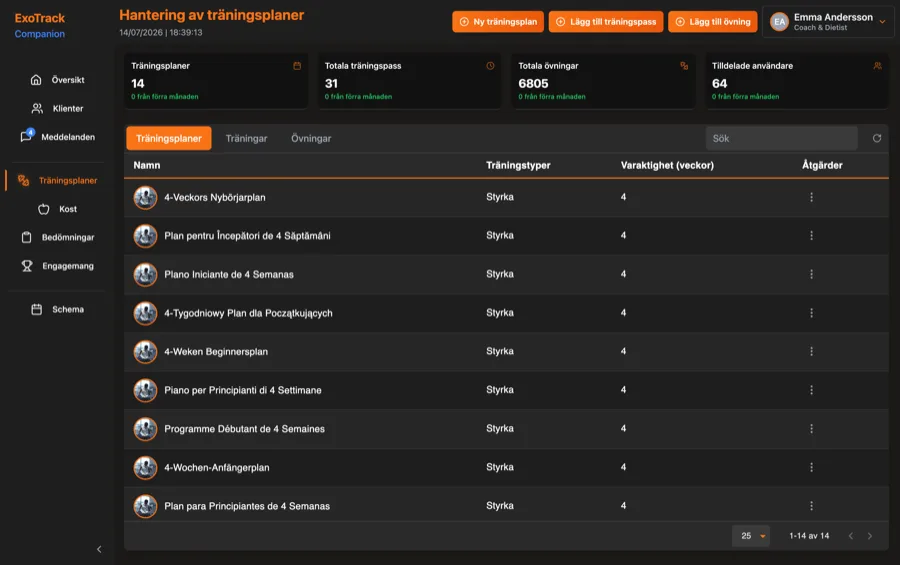The height and width of the screenshot is (565, 900).
Task: Expand Emma Andersson profile dropdown
Action: coord(882,22)
